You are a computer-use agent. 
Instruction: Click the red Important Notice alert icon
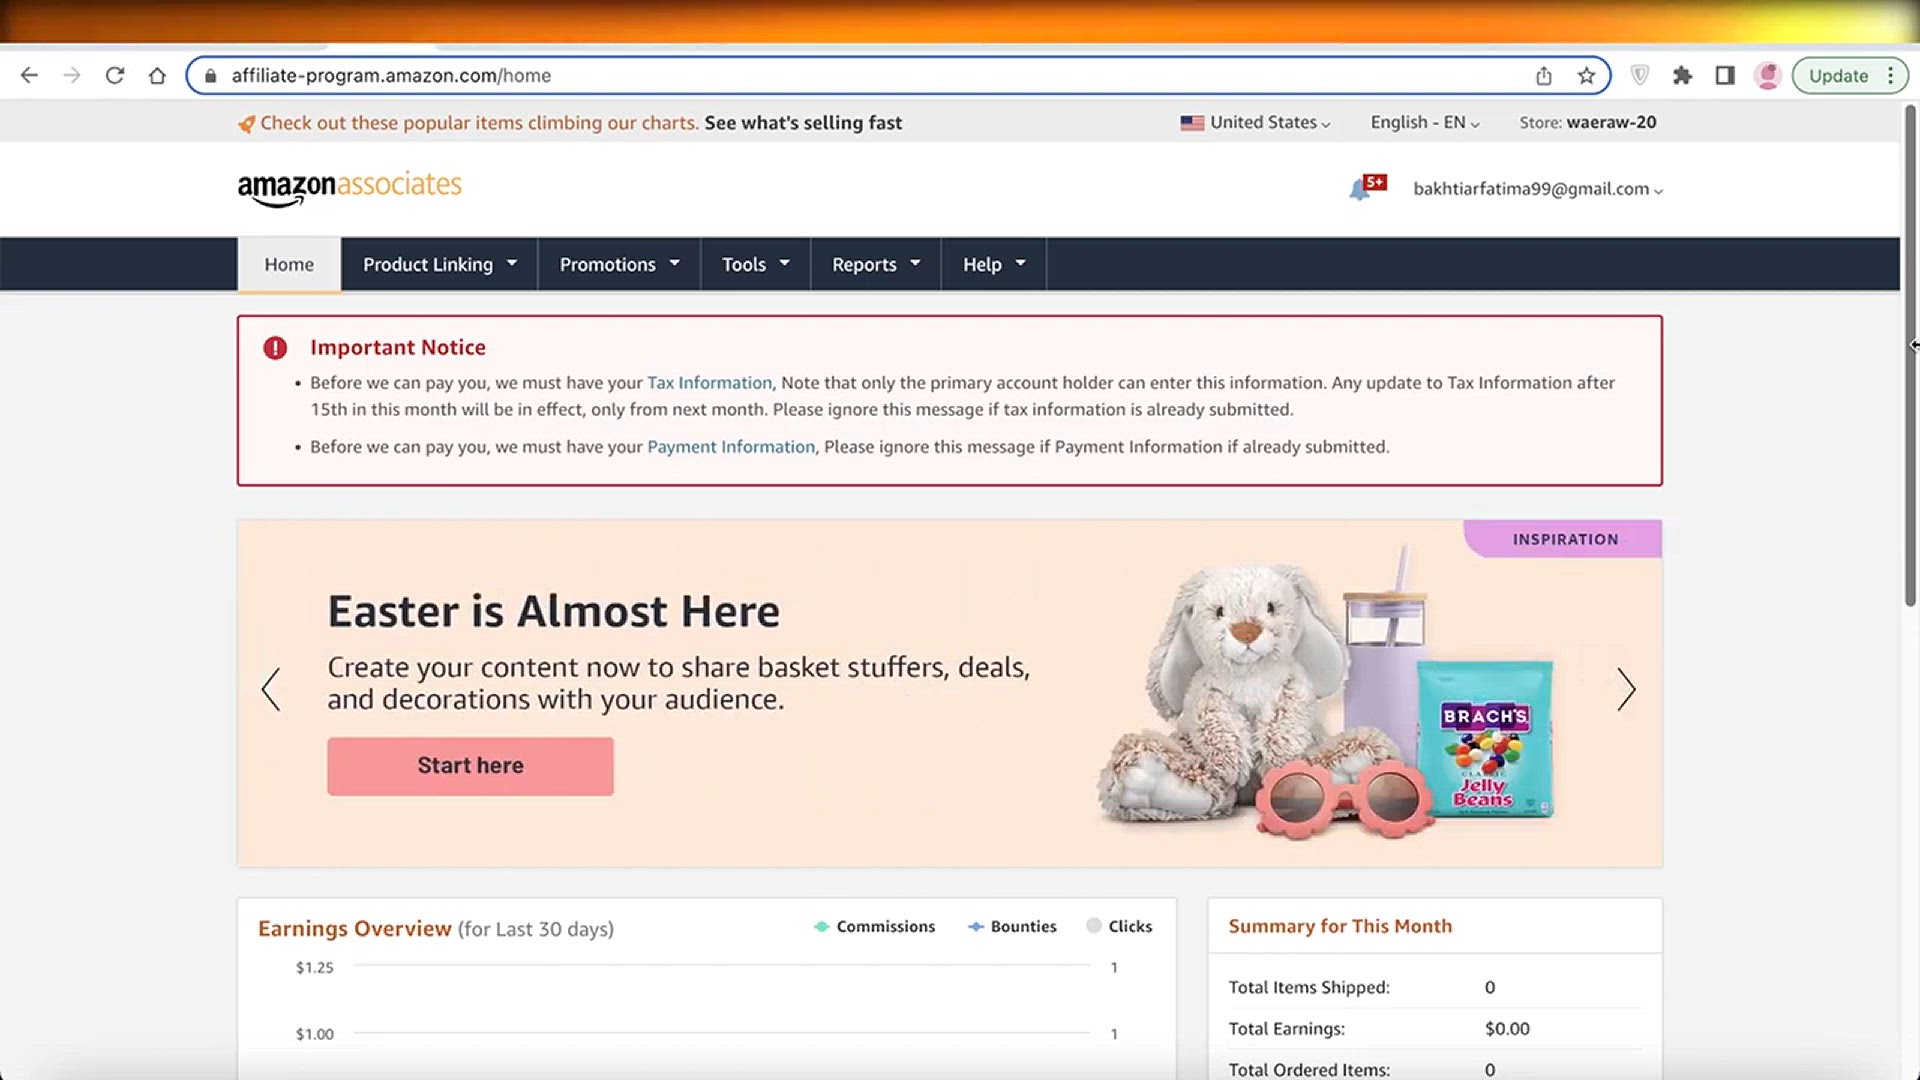275,347
